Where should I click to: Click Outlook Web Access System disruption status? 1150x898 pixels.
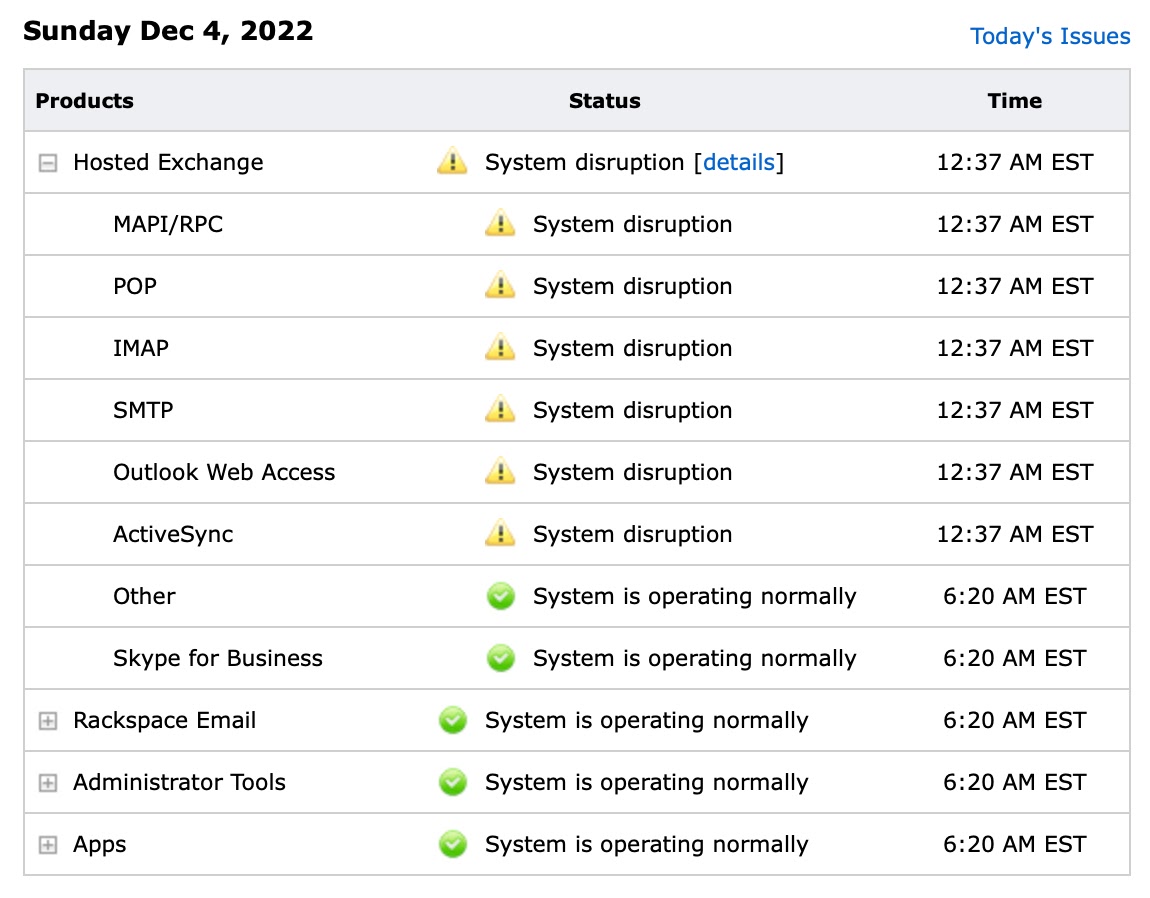pos(632,472)
